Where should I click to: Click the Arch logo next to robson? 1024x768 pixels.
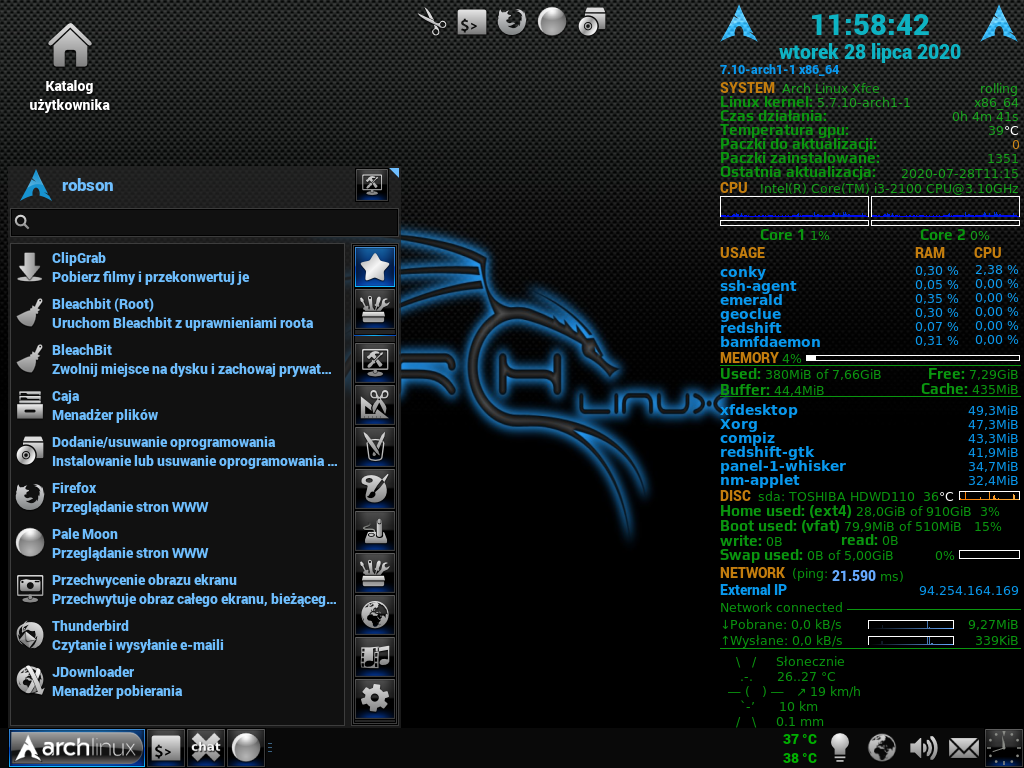pos(36,185)
